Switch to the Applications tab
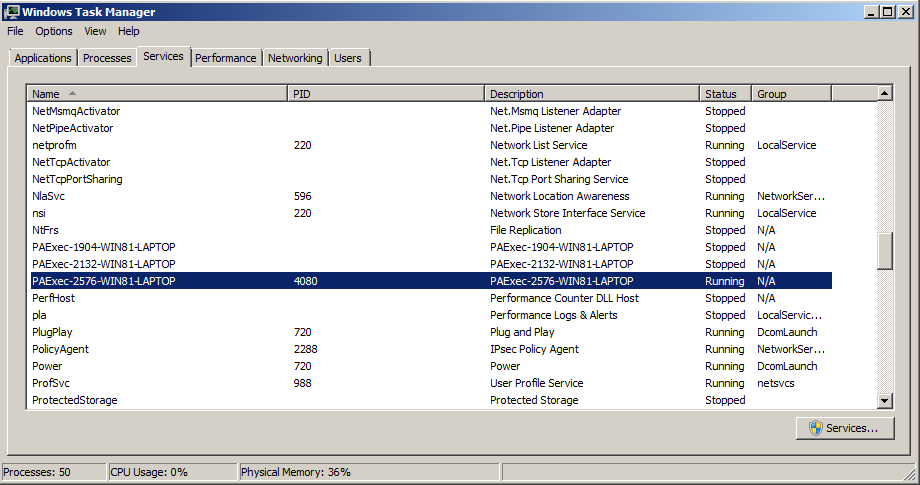Viewport: 920px width, 485px height. coord(43,58)
